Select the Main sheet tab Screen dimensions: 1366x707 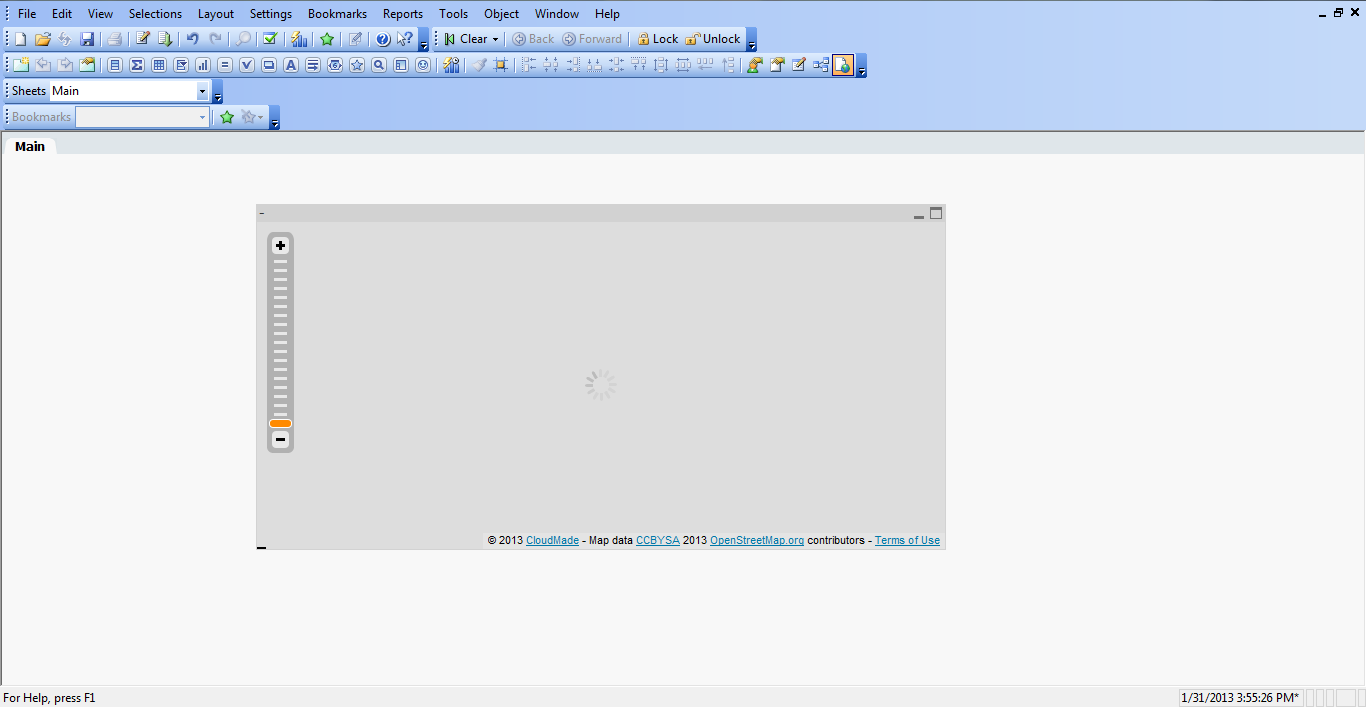30,146
